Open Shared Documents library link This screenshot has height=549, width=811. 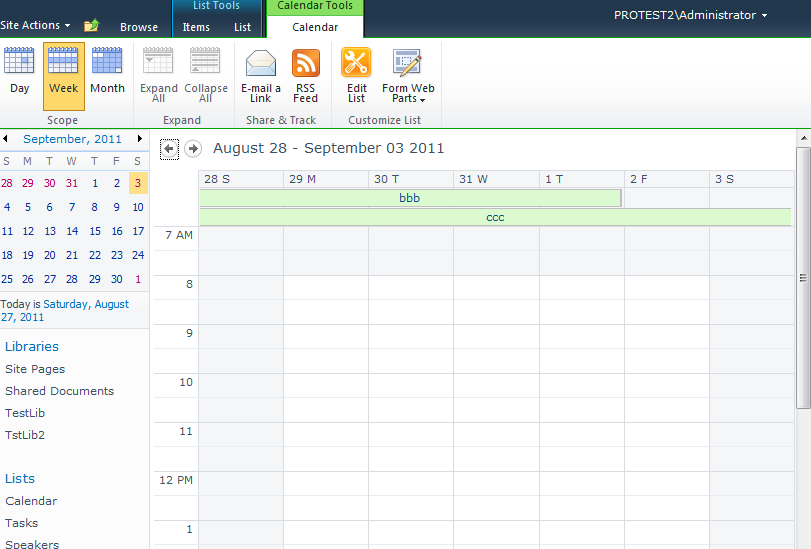point(59,391)
